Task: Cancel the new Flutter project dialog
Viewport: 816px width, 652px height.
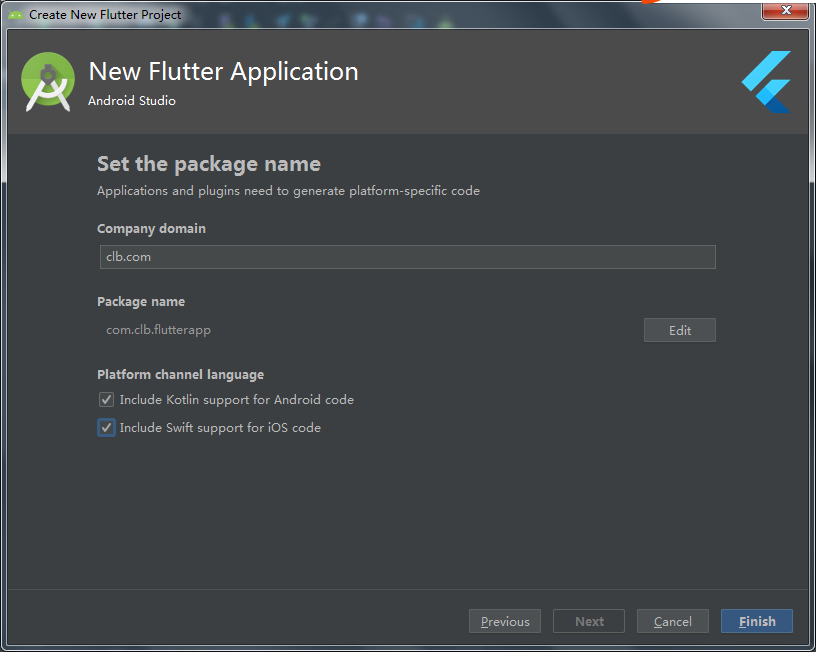Action: tap(672, 621)
